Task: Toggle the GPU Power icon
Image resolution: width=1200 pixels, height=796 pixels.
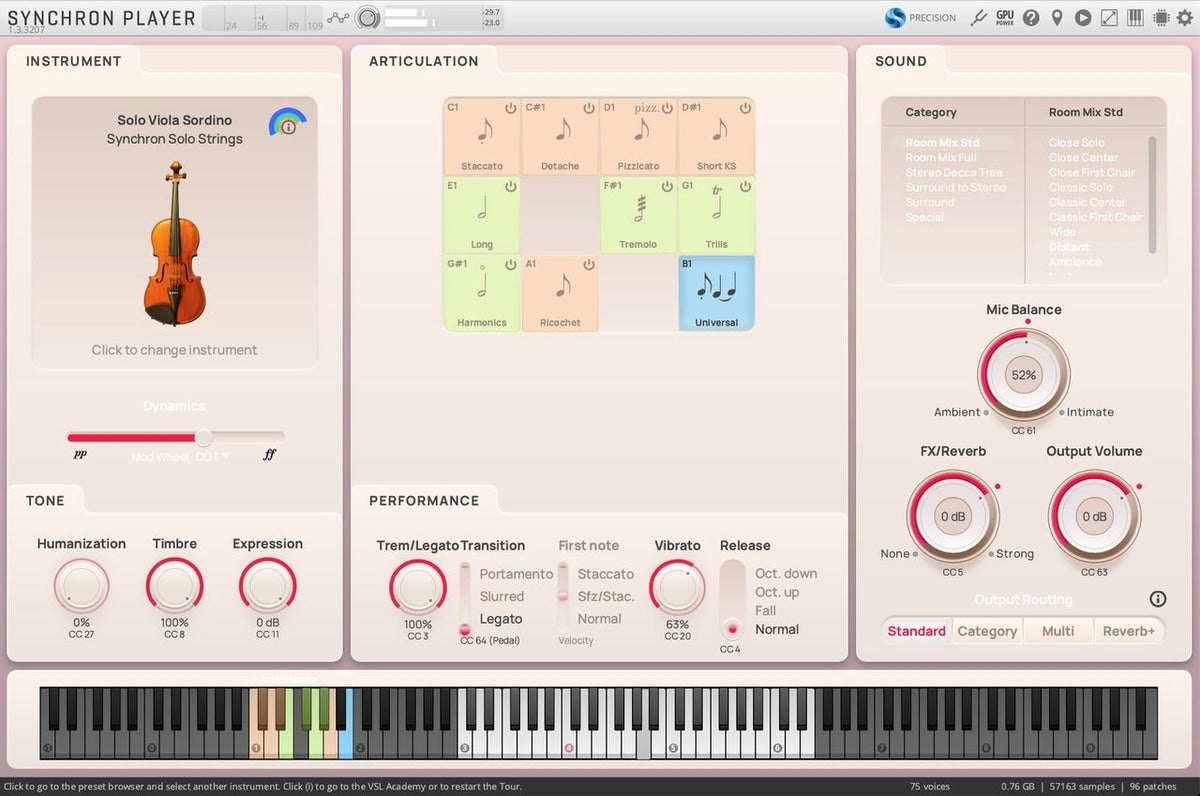Action: [x=1005, y=17]
